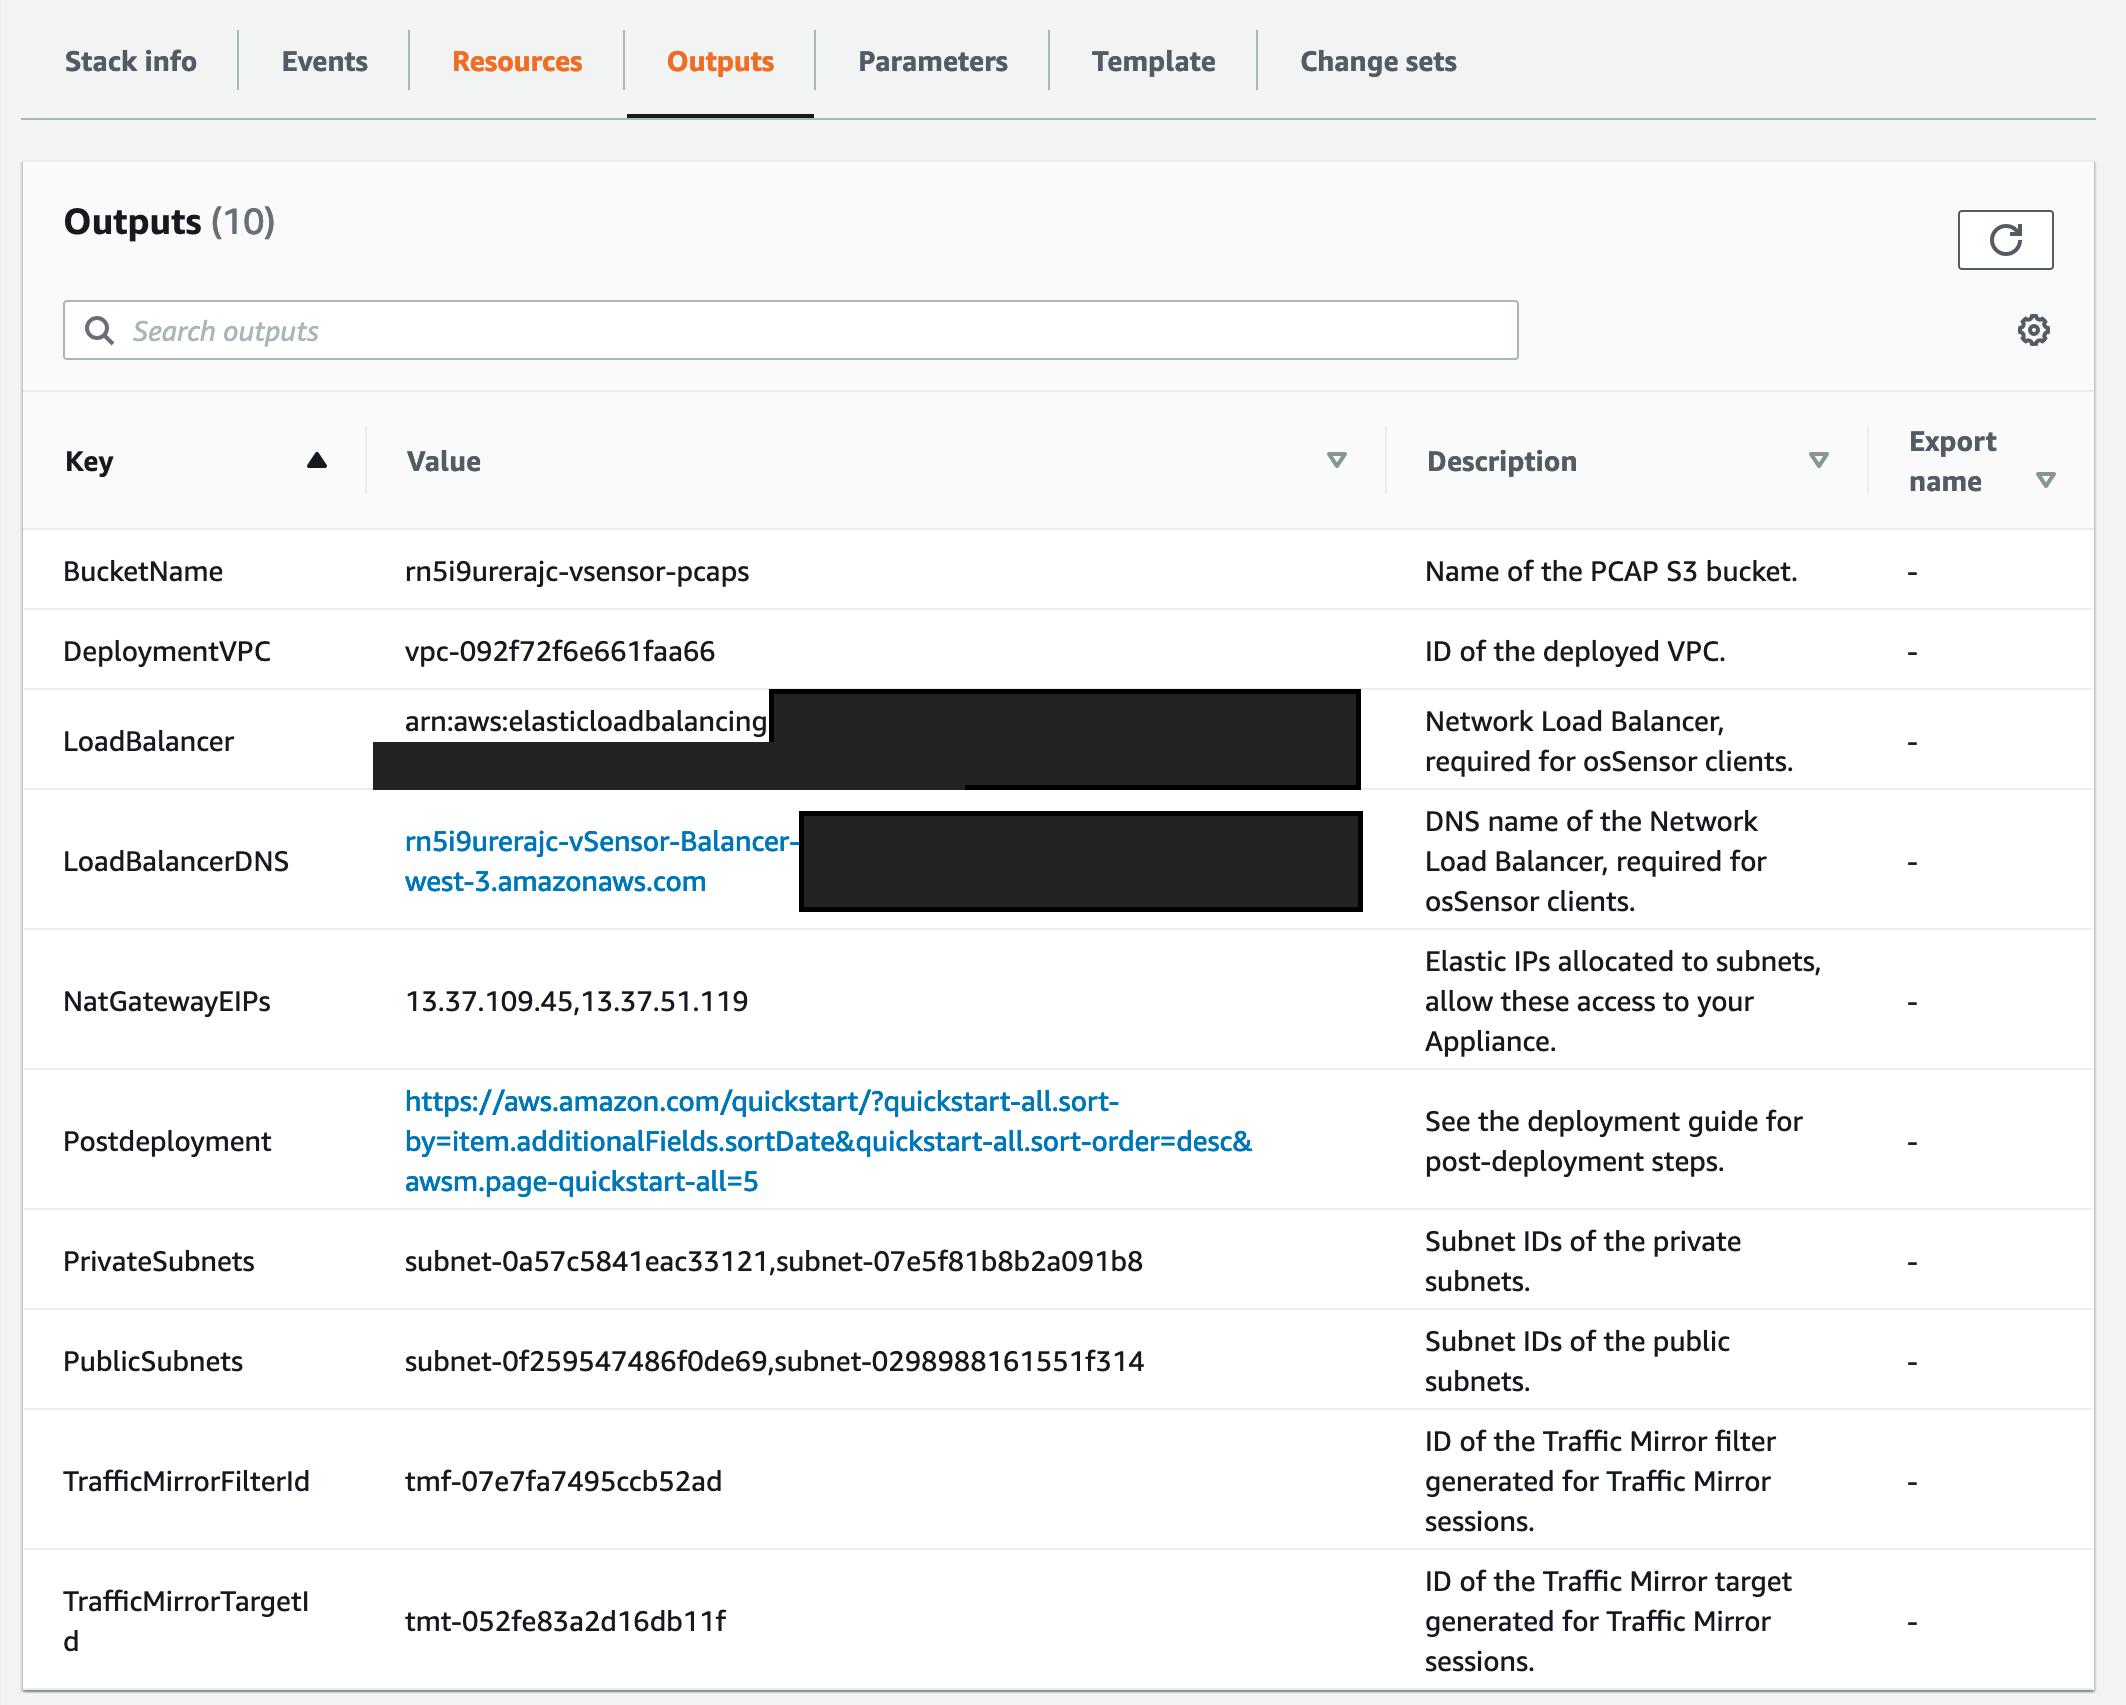This screenshot has width=2126, height=1705.
Task: Select the PublicSubnets key cell
Action: (153, 1361)
